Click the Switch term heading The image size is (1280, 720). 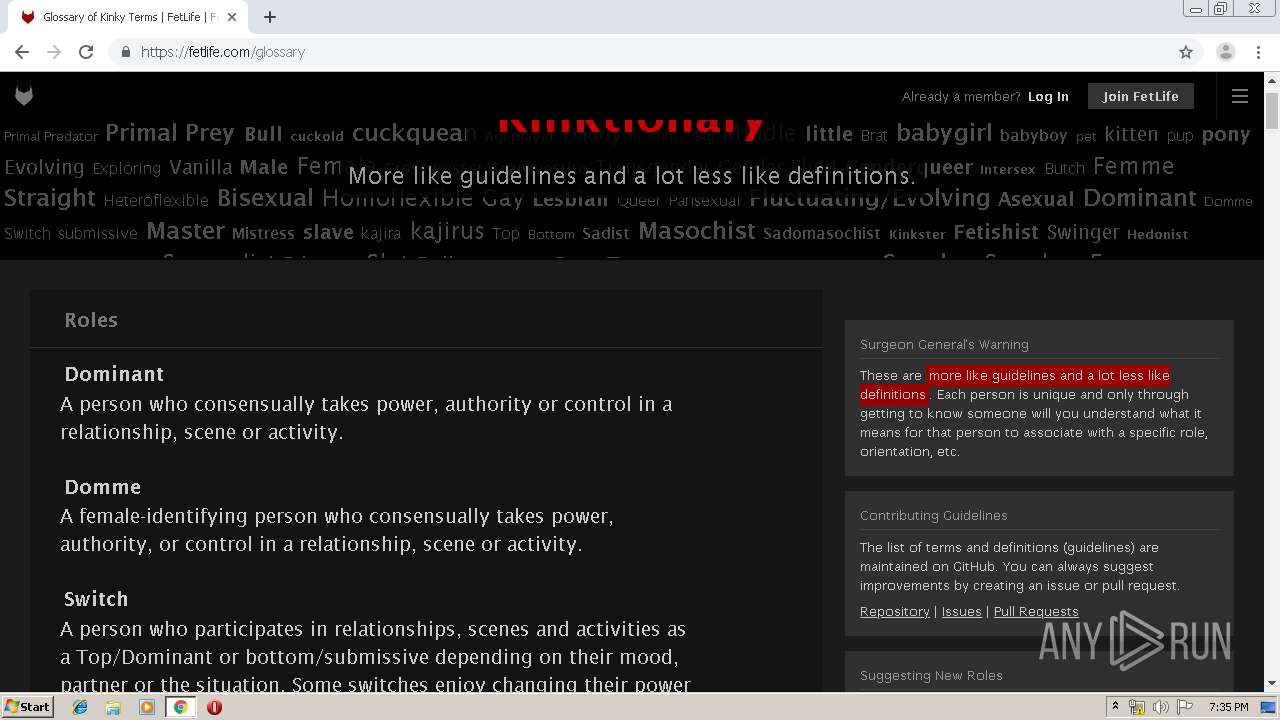[96, 599]
